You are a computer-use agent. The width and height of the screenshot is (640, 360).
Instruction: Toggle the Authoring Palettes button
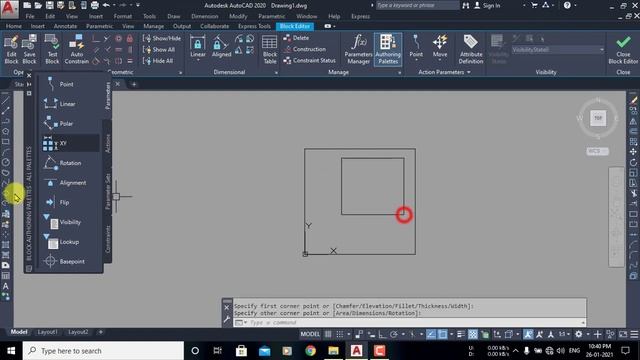tap(388, 50)
